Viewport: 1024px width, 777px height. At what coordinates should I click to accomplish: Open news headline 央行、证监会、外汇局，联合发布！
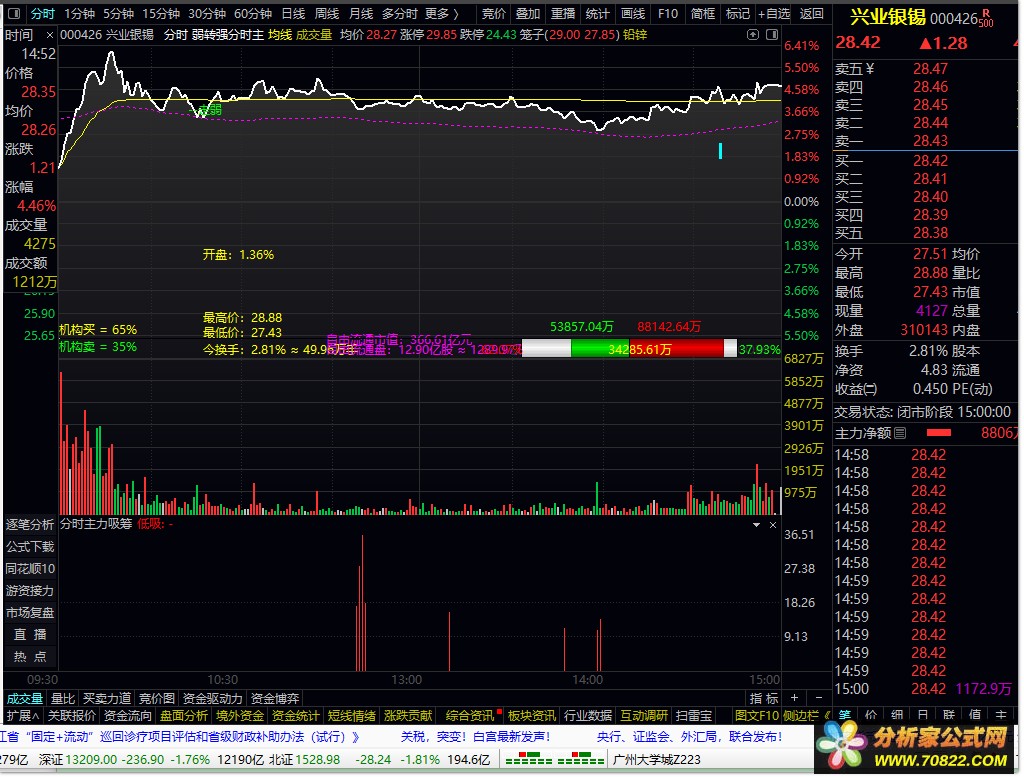pyautogui.click(x=689, y=737)
